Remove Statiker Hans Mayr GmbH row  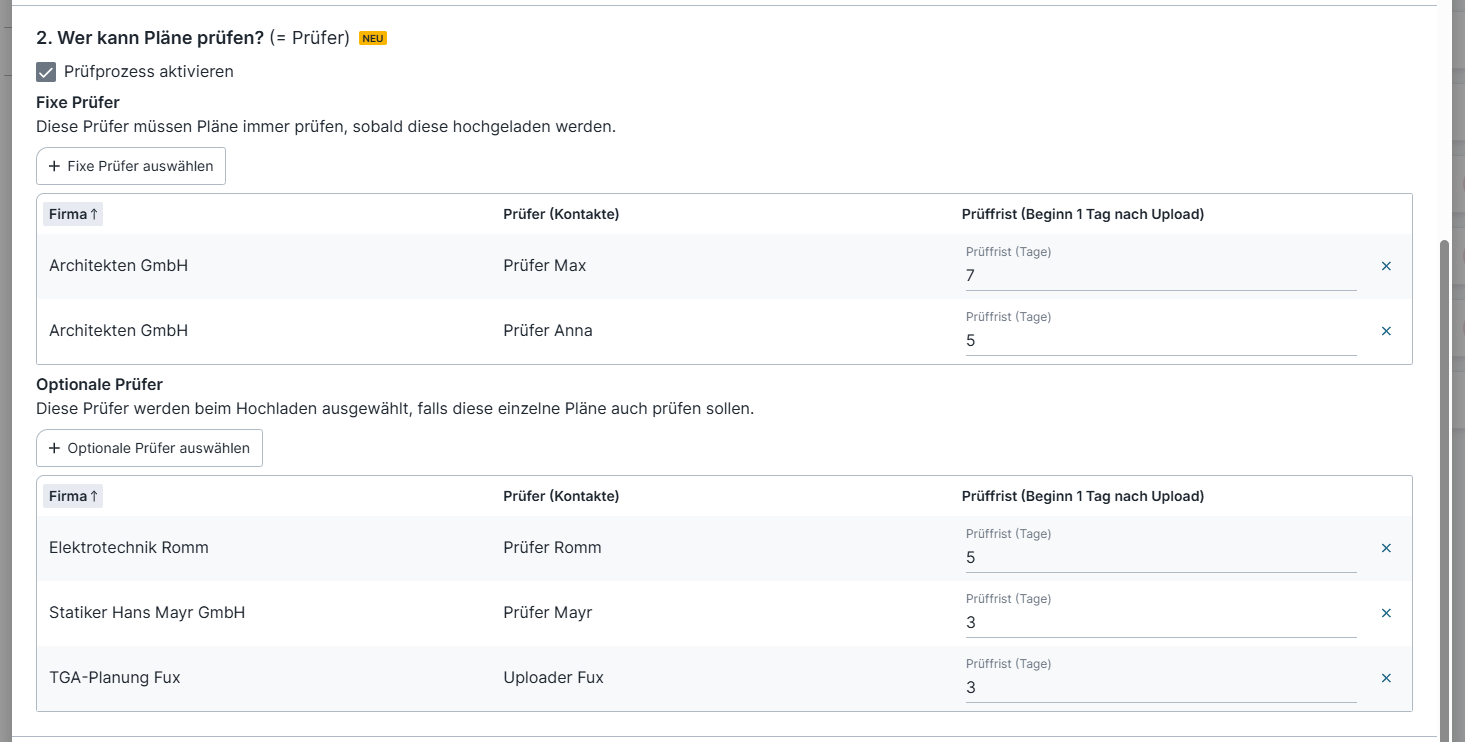point(1386,613)
